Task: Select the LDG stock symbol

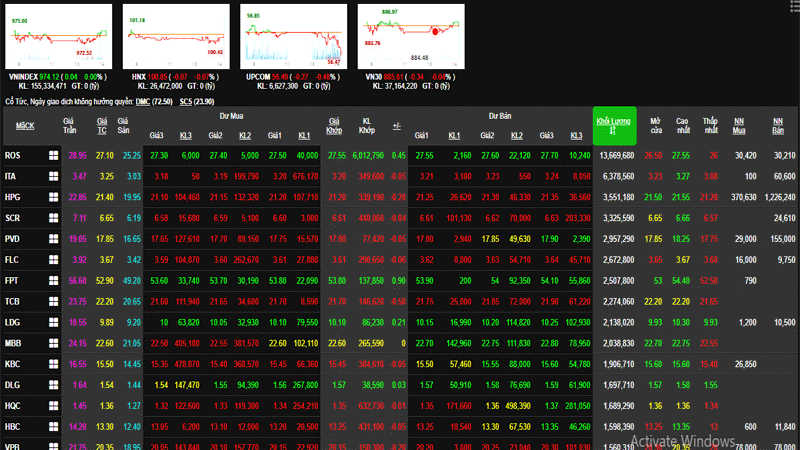Action: [x=12, y=323]
